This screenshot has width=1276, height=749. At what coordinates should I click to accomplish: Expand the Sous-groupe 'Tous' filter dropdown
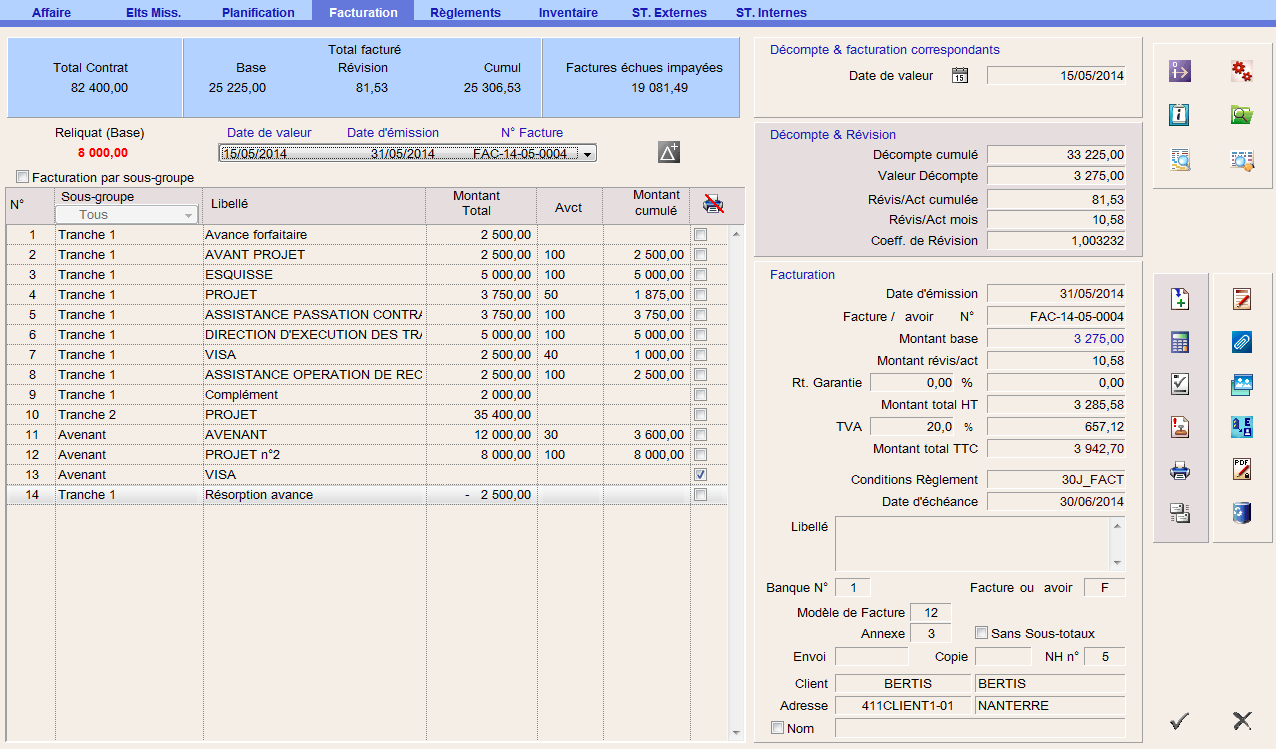tap(188, 215)
